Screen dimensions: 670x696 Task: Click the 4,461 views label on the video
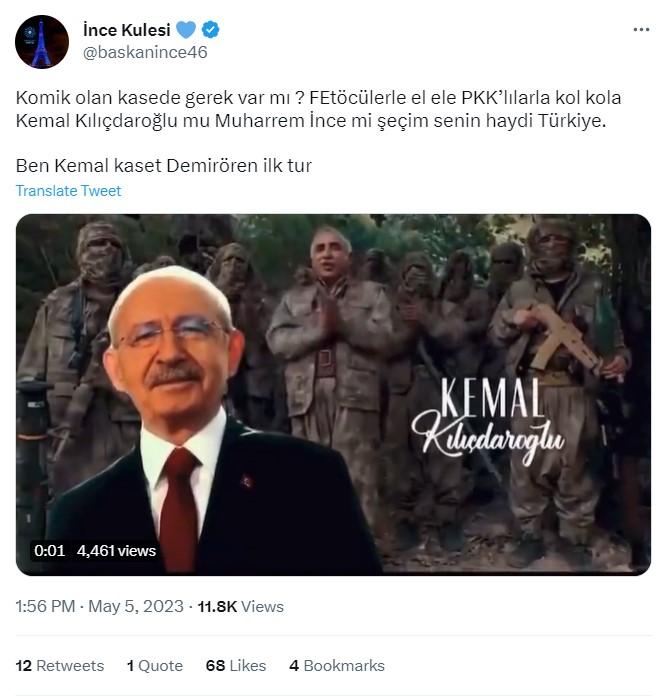(116, 551)
